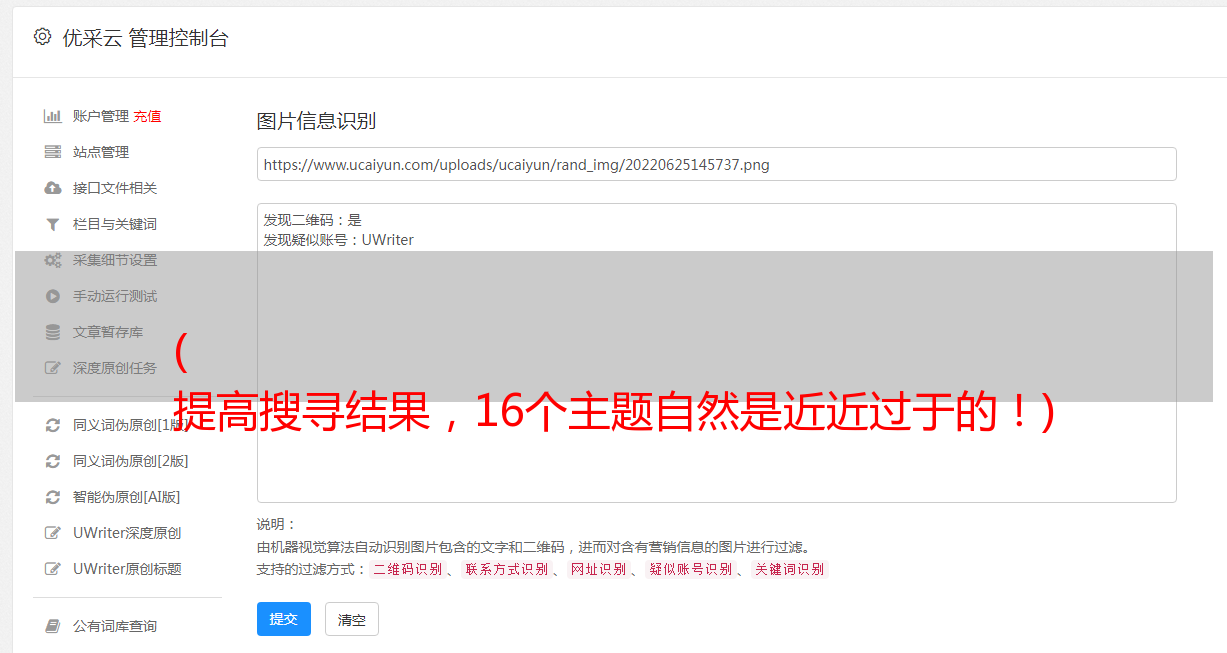Click the gears icon for 采集细节设置
The height and width of the screenshot is (653, 1227).
point(53,260)
